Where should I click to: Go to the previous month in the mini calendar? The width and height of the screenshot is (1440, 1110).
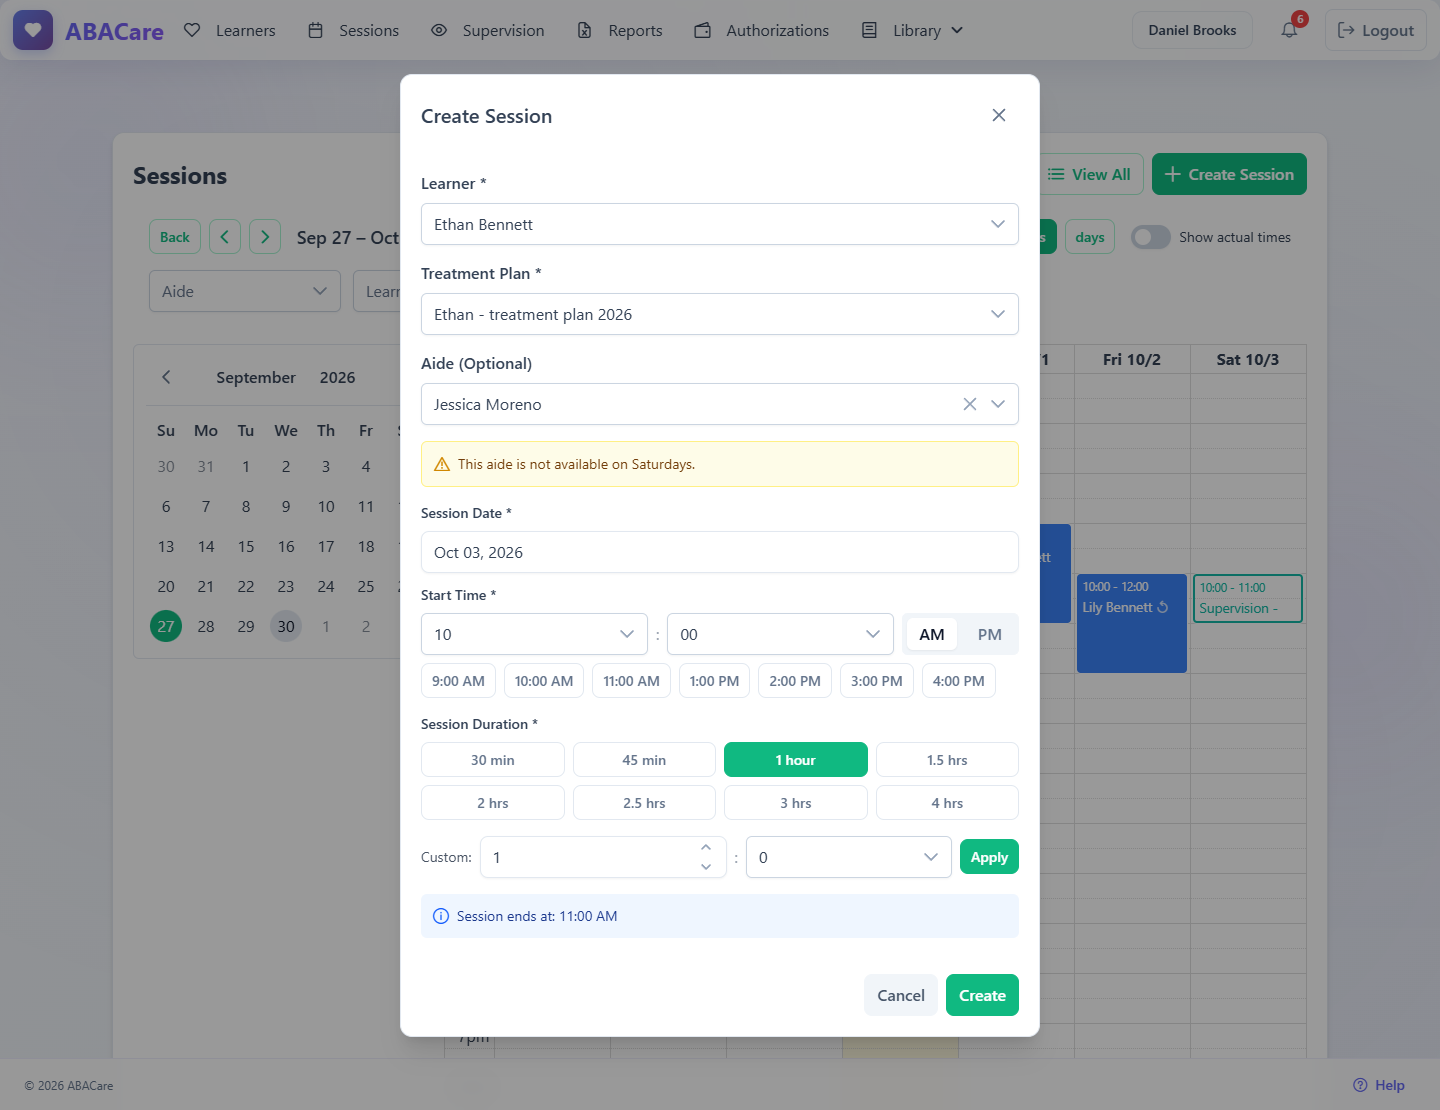tap(166, 377)
